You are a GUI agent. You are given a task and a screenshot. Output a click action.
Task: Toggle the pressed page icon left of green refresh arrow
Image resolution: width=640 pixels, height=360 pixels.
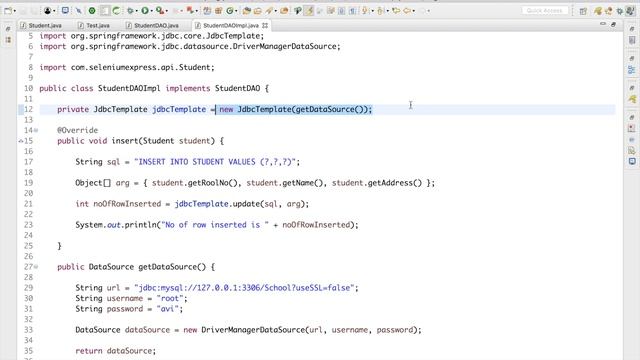tap(105, 11)
